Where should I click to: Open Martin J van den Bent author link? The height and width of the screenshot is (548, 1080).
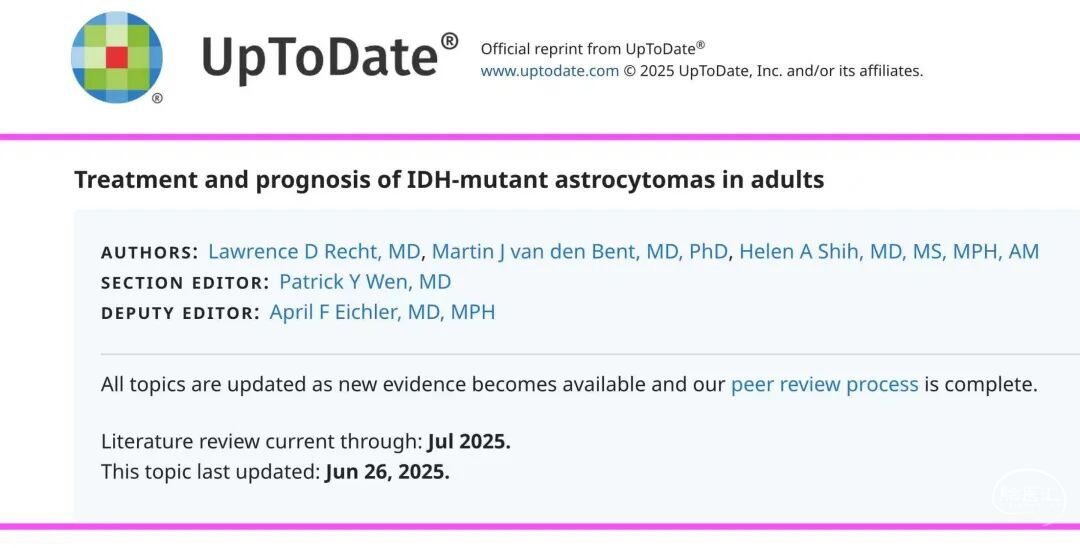click(580, 251)
